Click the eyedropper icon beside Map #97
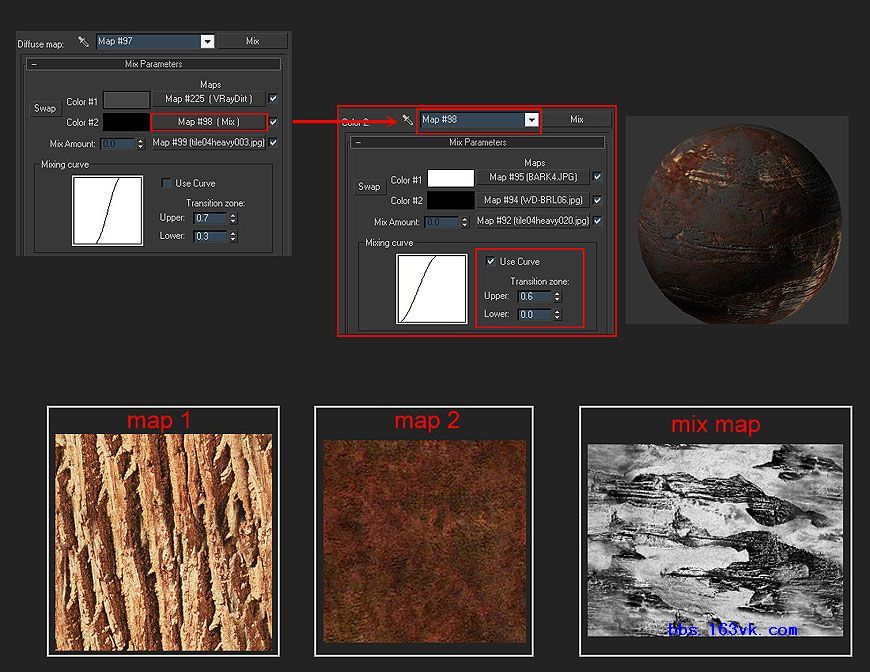 click(x=83, y=42)
